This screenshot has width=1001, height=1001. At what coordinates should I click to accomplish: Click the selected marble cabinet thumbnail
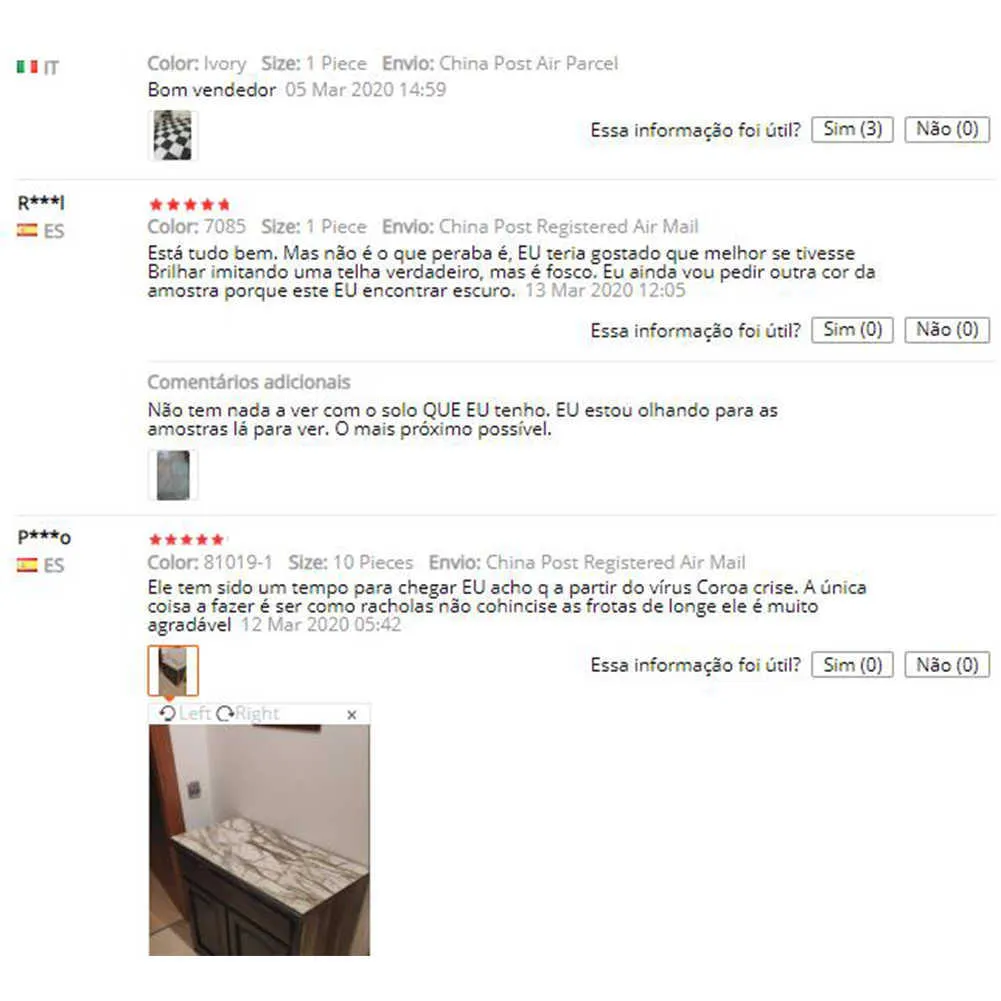pos(173,670)
